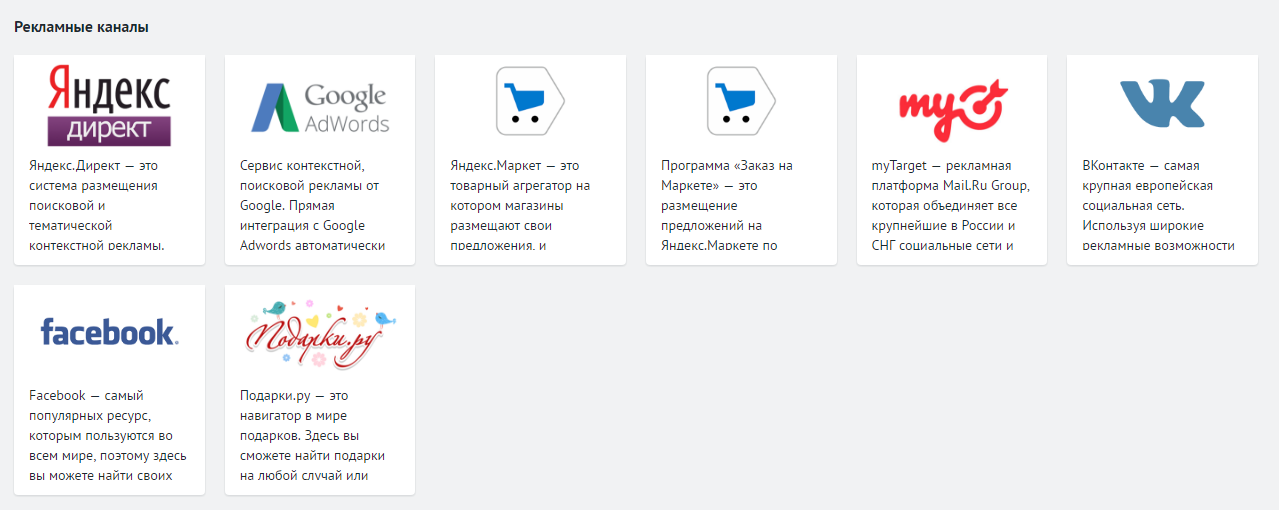The width and height of the screenshot is (1279, 510).
Task: Click the 'Рекламные каналы' heading
Action: [x=82, y=27]
